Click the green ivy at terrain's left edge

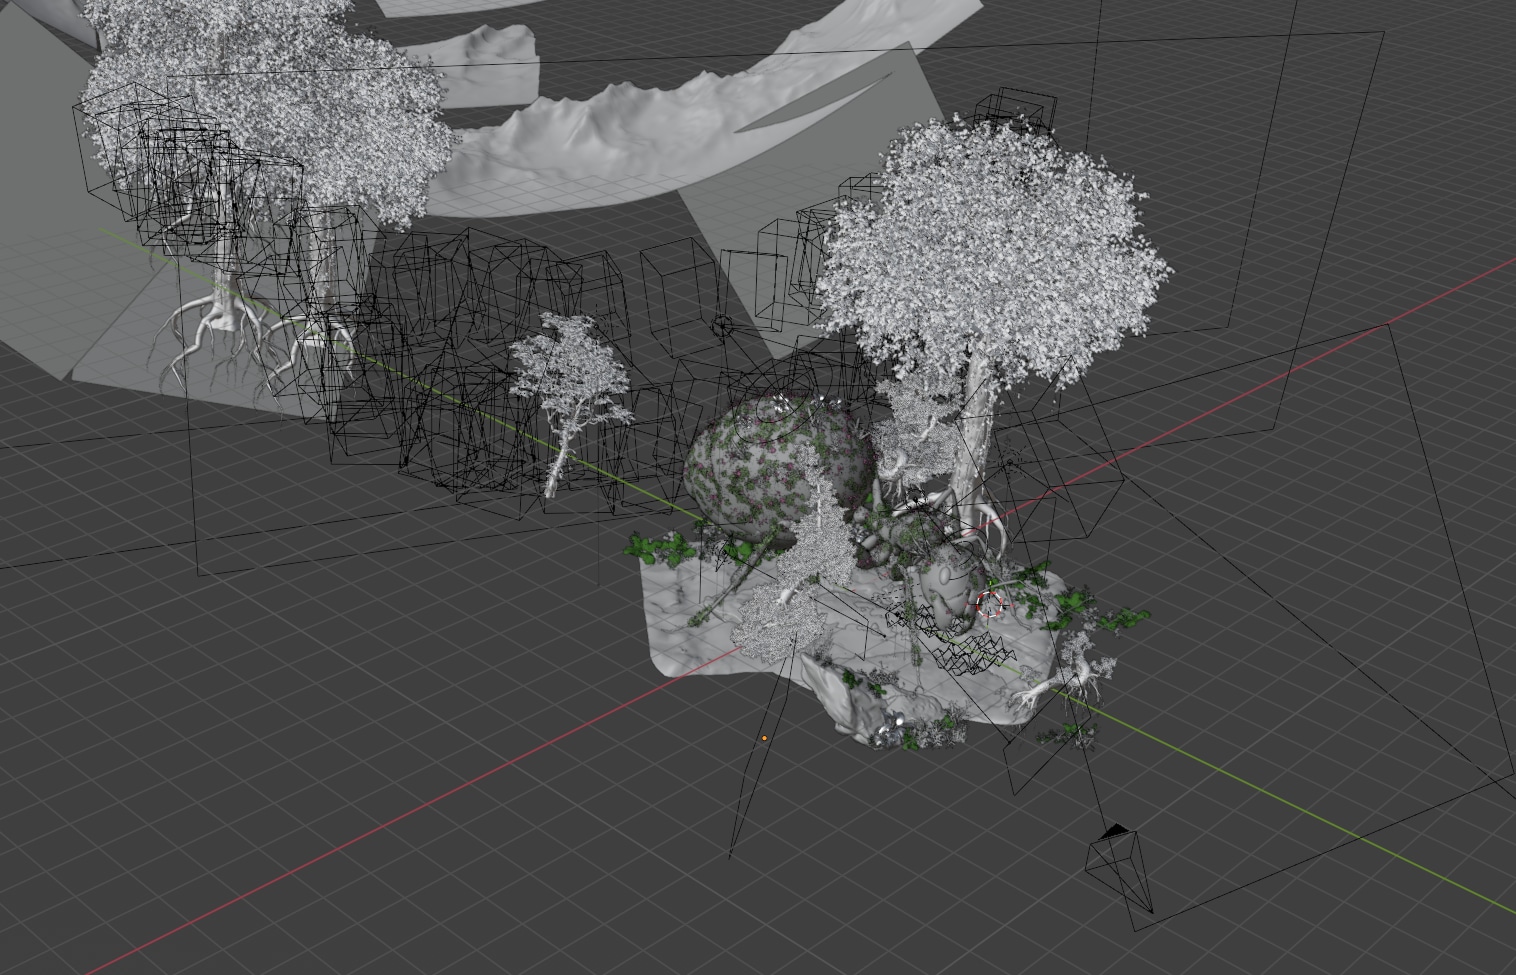tap(660, 547)
